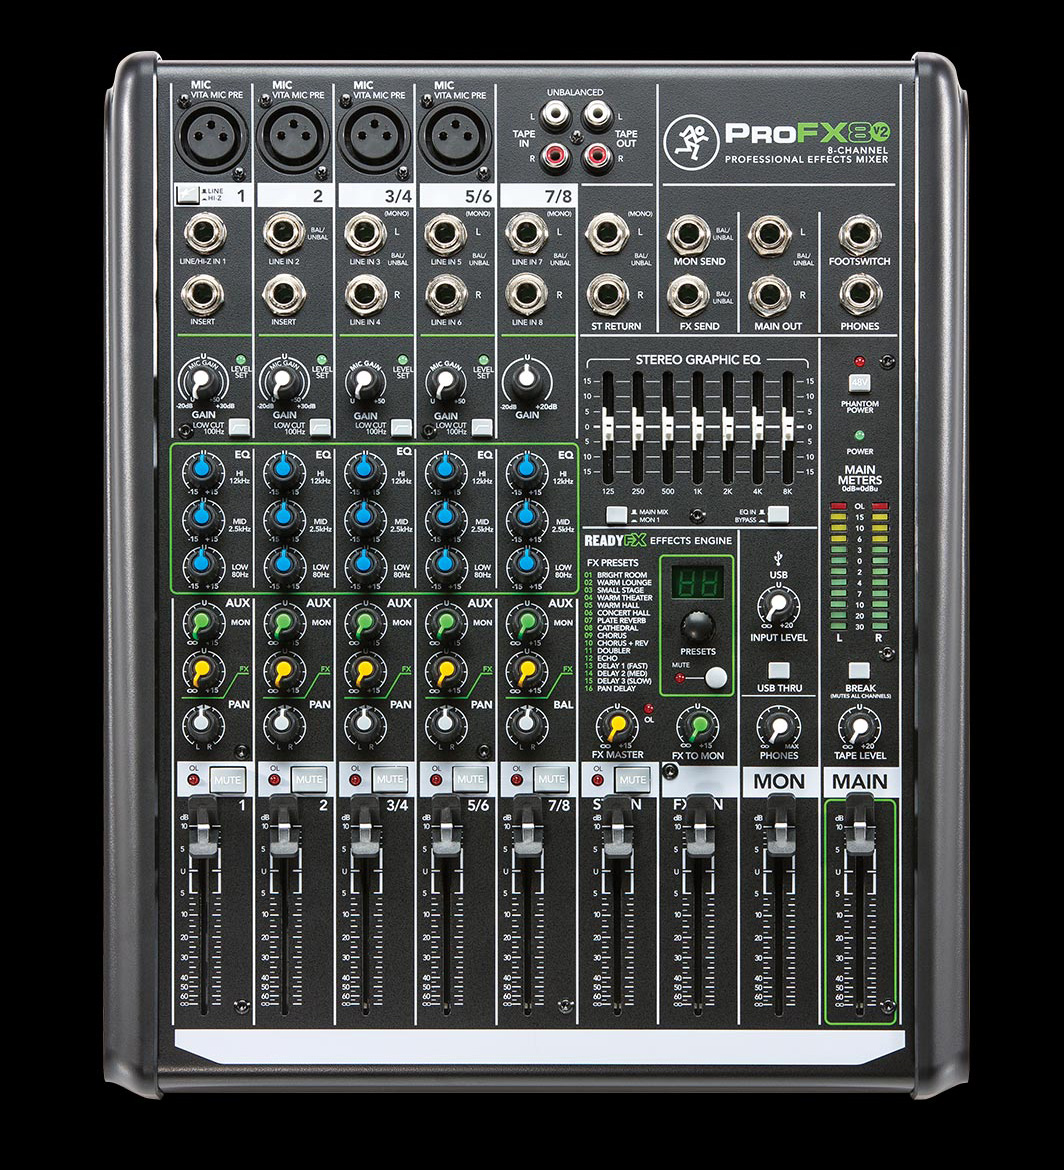The image size is (1064, 1170).
Task: Enable the low cut 100Hz switch on channel 2
Action: pyautogui.click(x=321, y=427)
